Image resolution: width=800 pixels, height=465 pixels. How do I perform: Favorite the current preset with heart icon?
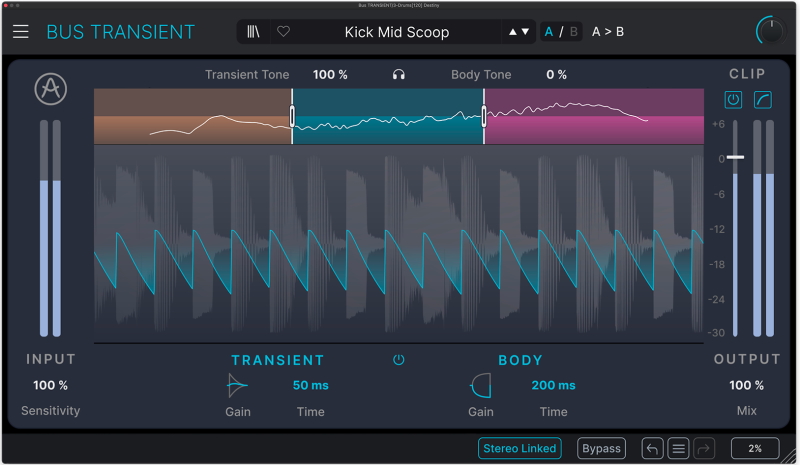[x=283, y=32]
